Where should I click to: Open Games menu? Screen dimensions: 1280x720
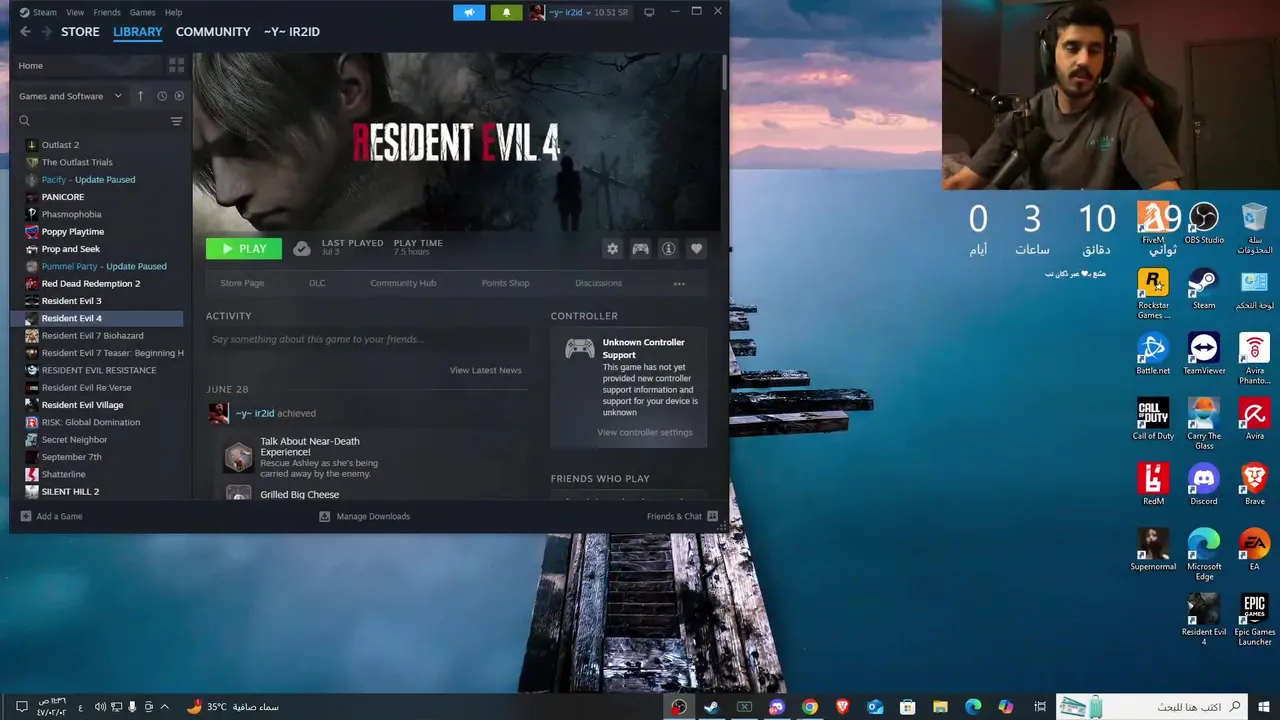(143, 12)
